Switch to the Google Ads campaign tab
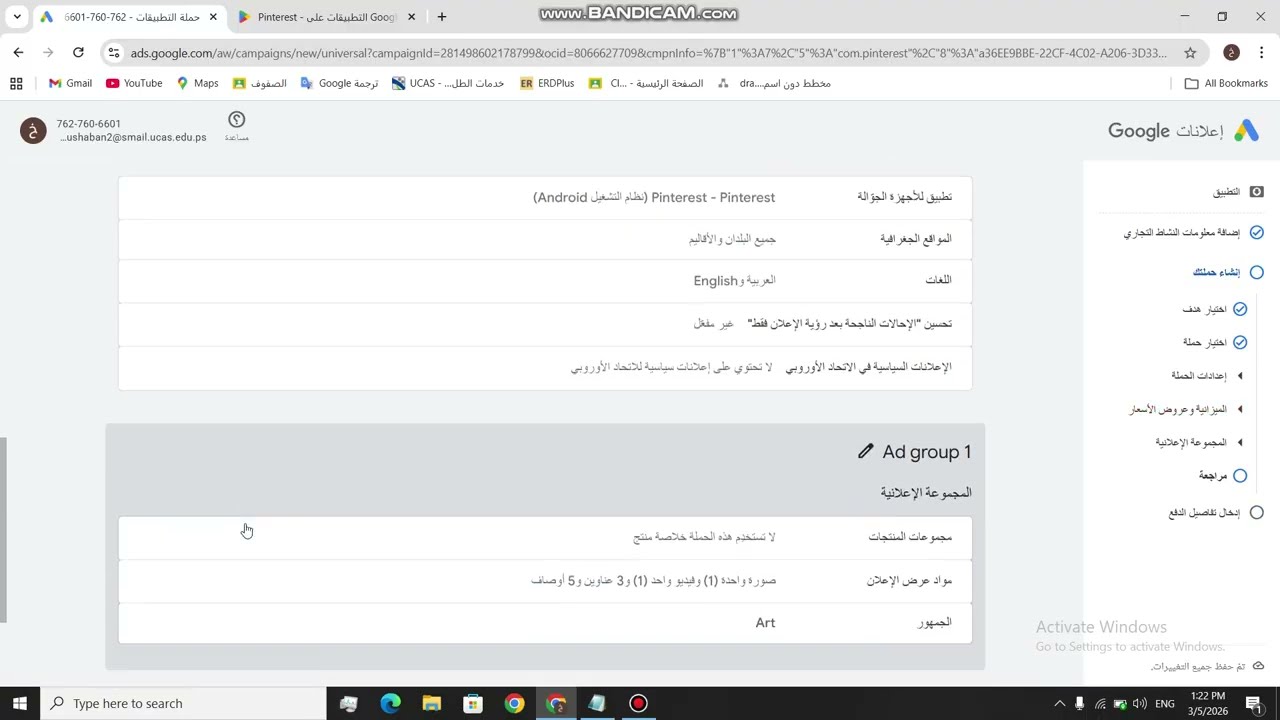Screen dimensions: 1280x720 coord(129,17)
